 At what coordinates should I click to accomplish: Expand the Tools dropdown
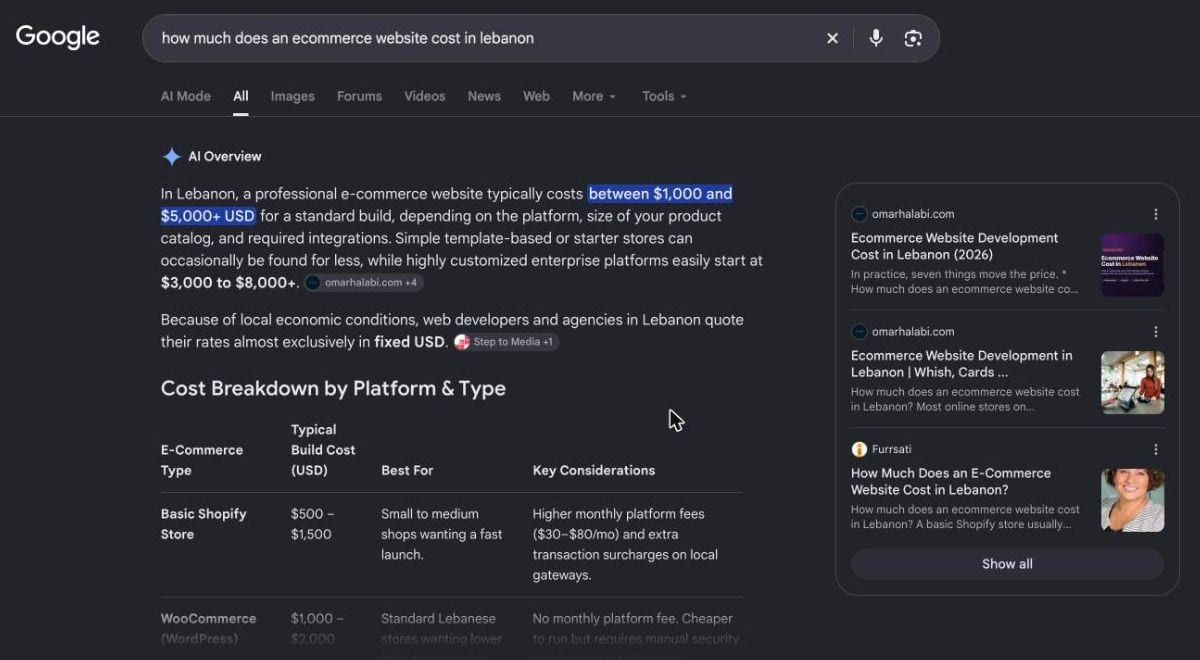664,96
